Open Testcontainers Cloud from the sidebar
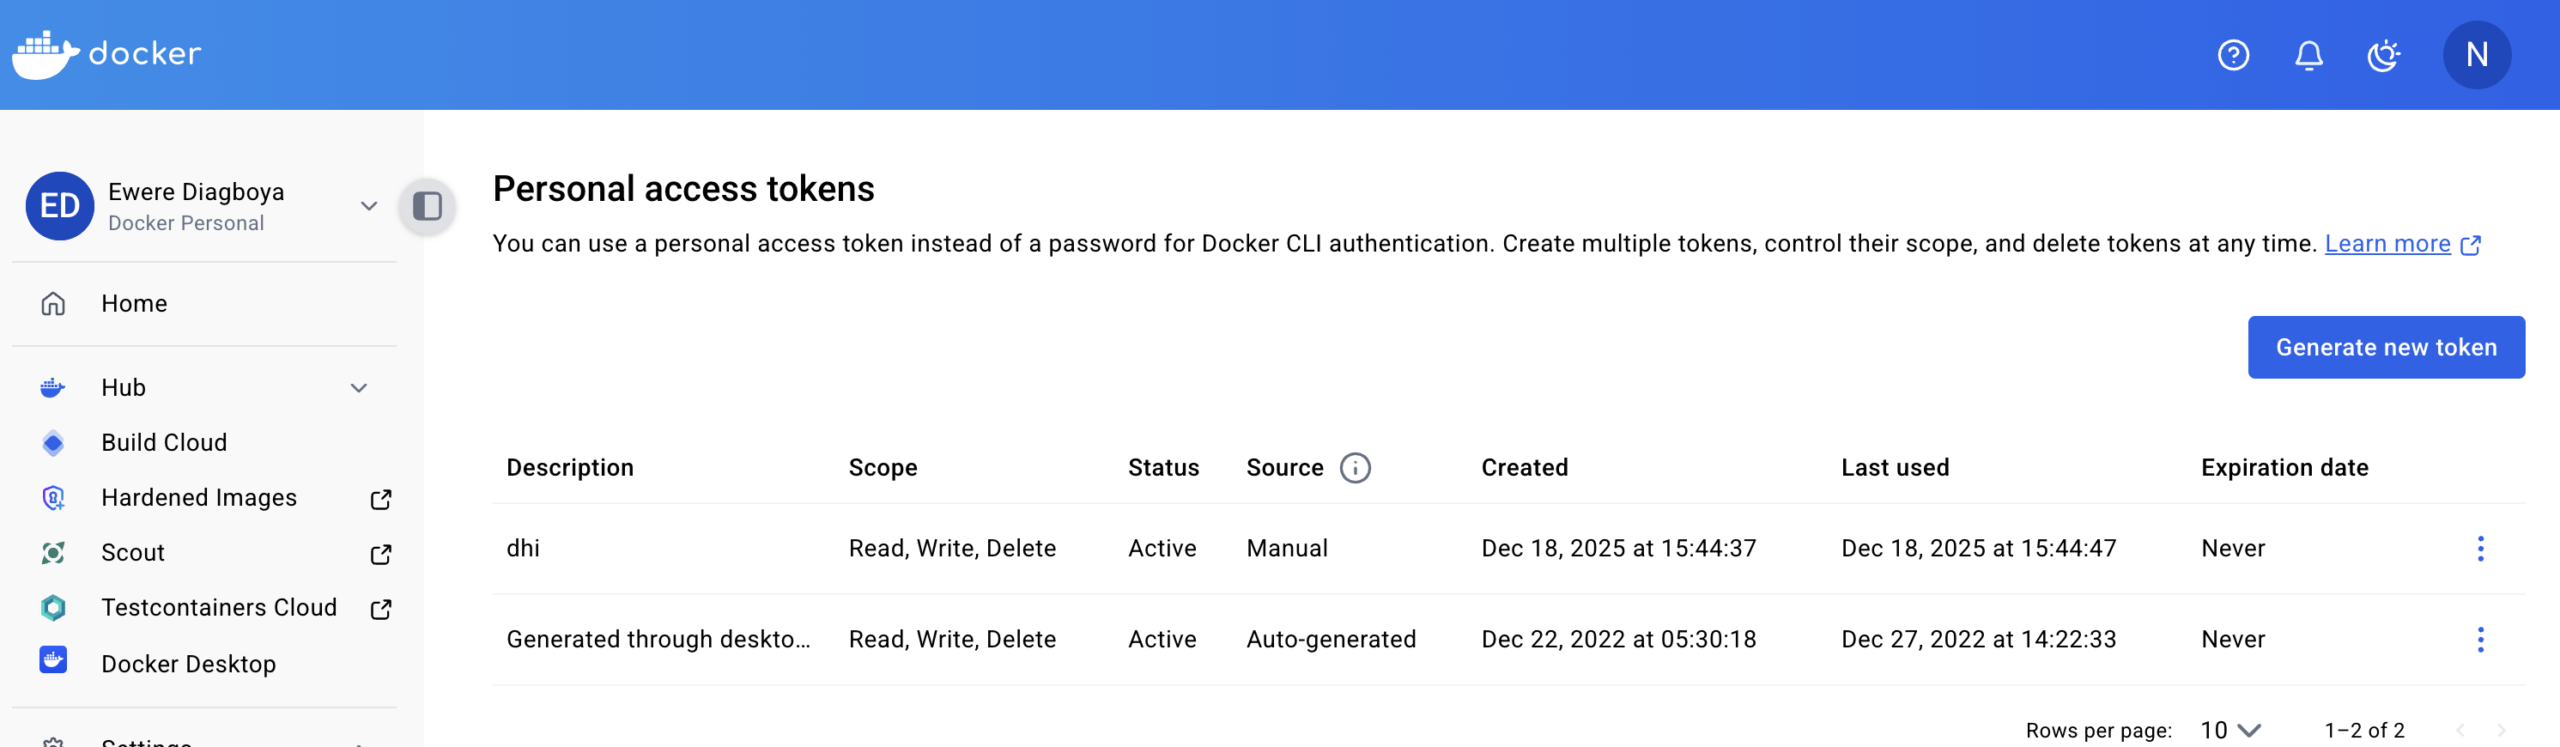 click(219, 607)
